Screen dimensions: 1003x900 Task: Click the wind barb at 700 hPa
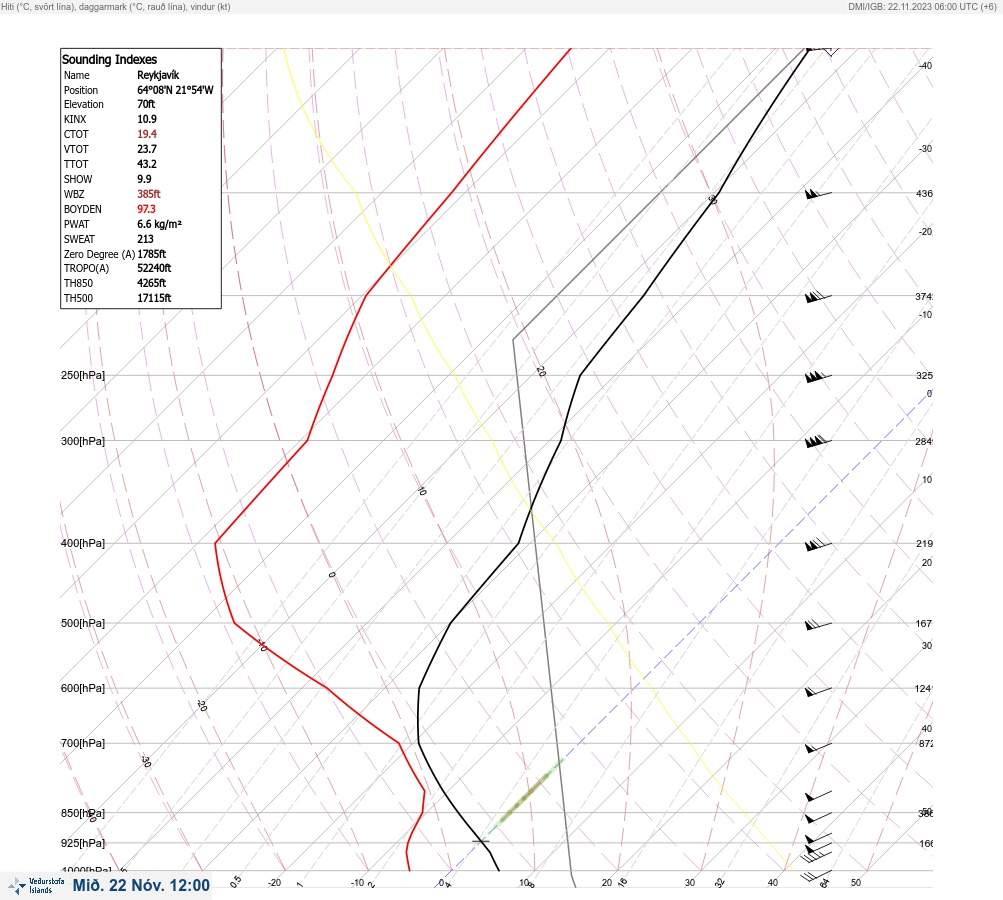818,747
